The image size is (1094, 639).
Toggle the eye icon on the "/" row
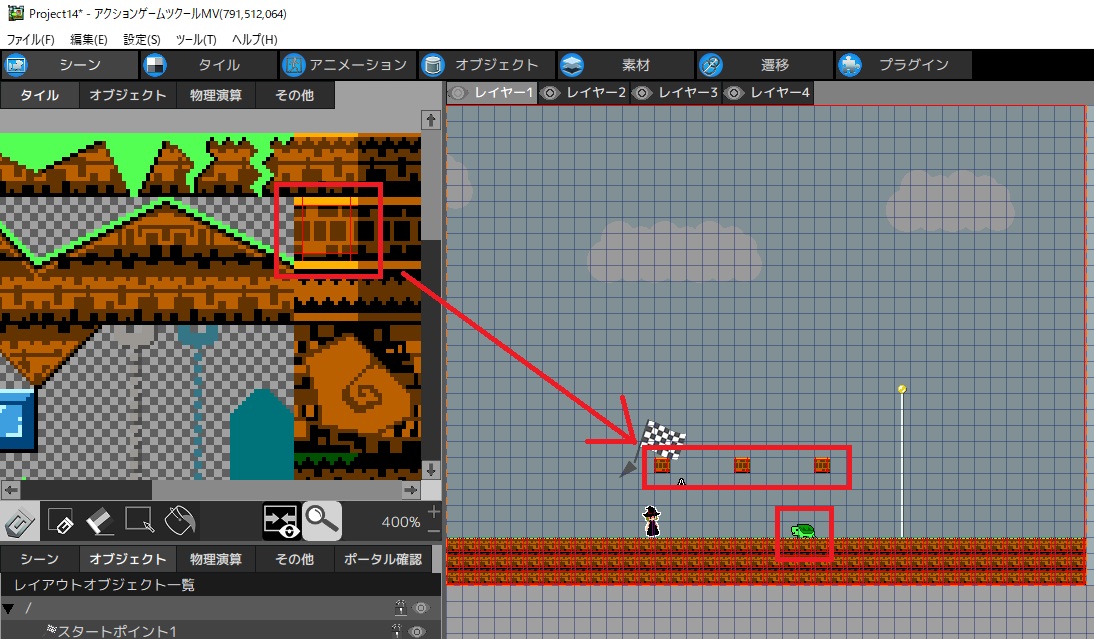tap(421, 608)
